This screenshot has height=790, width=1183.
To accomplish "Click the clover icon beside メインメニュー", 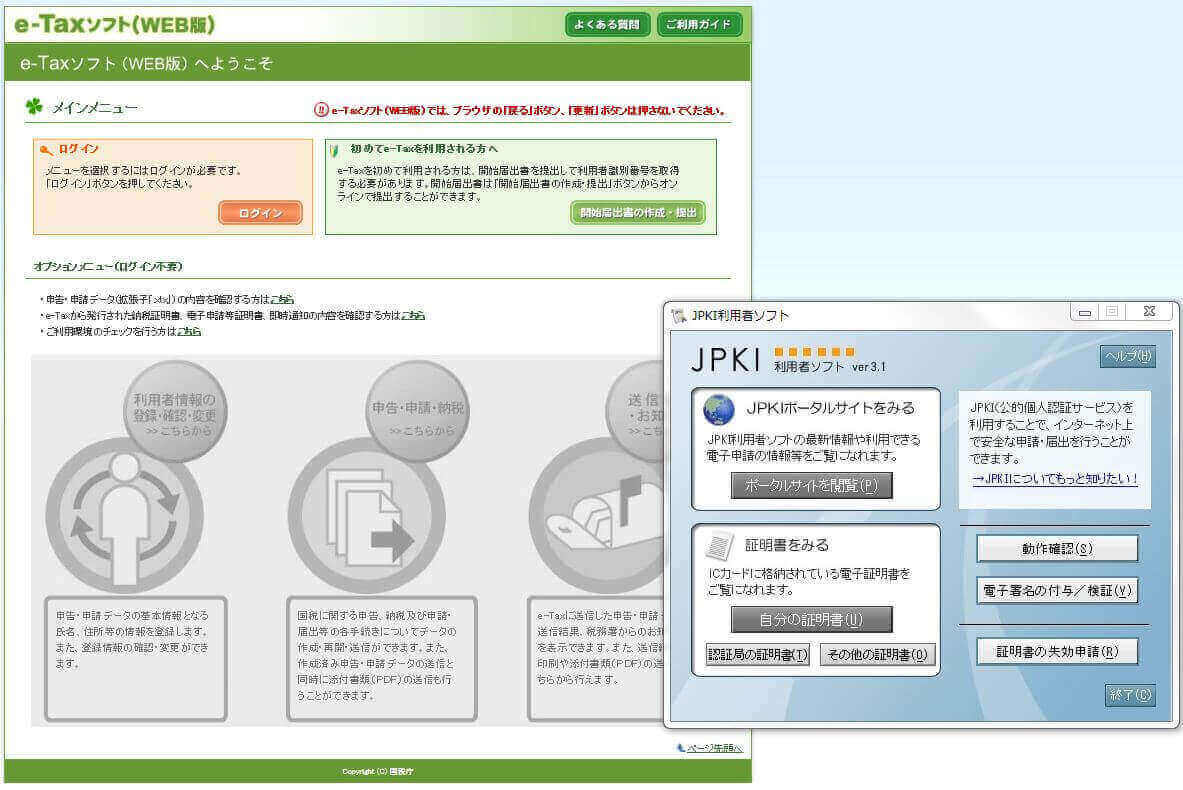I will [x=33, y=103].
